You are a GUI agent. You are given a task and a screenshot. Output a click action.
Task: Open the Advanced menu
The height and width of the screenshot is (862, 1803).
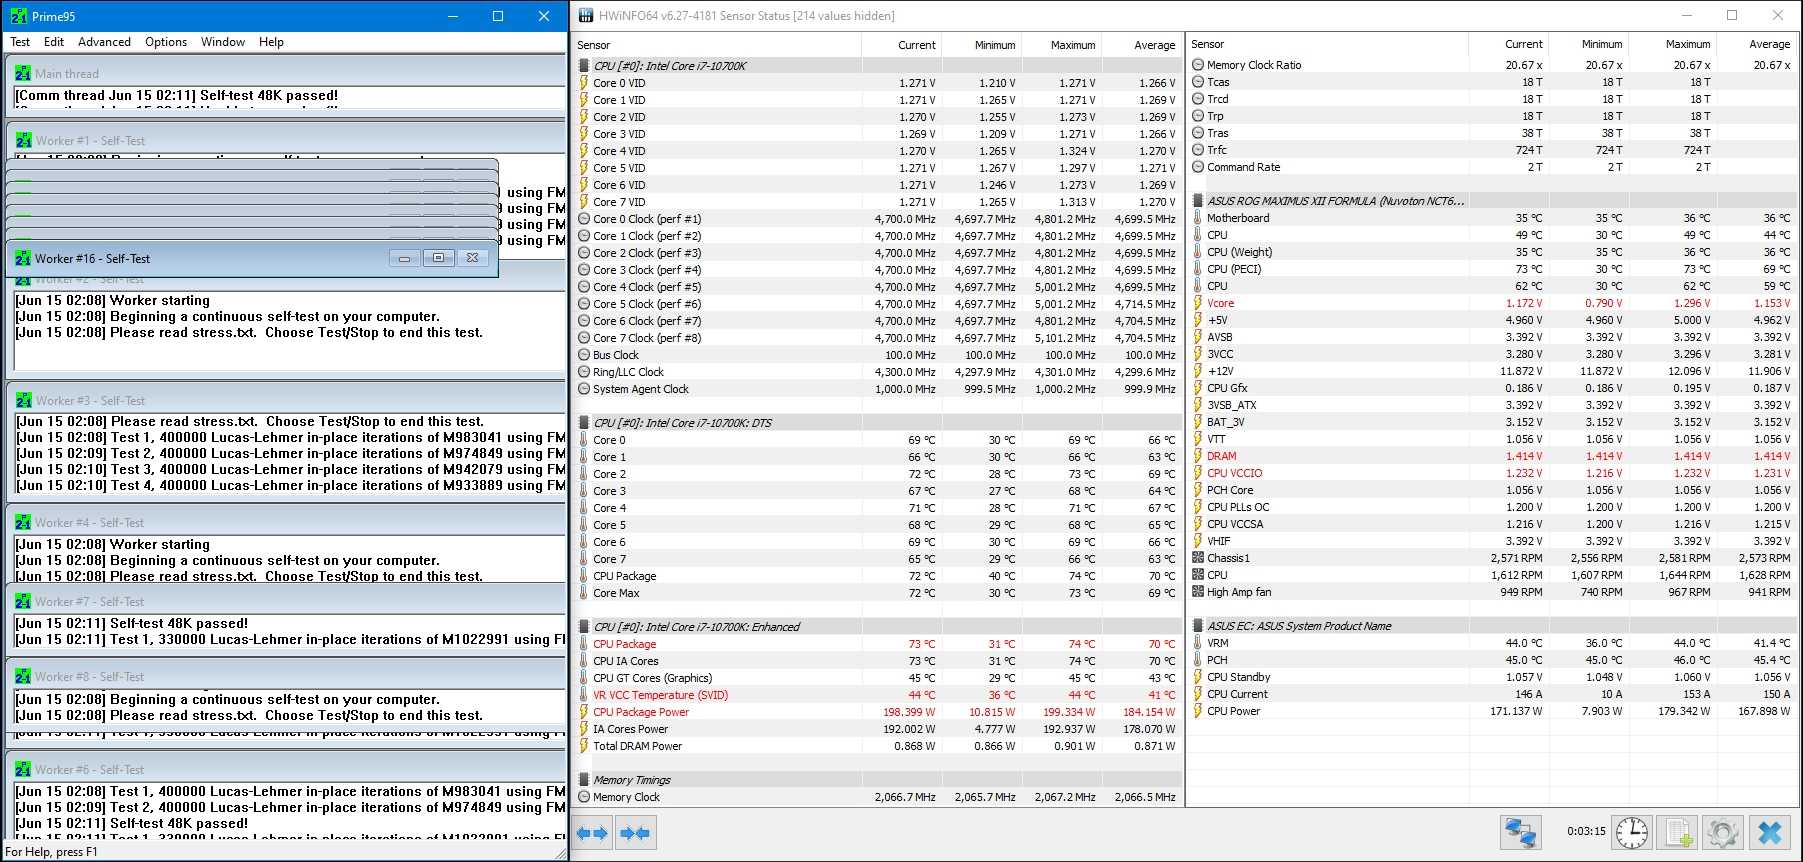click(x=104, y=42)
